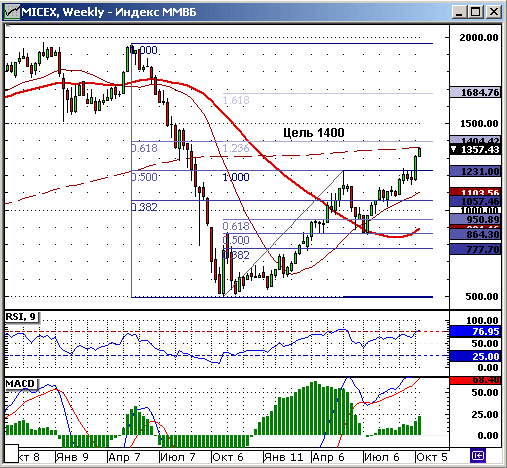Click the 'Апр 7' date on time axis

tap(125, 457)
